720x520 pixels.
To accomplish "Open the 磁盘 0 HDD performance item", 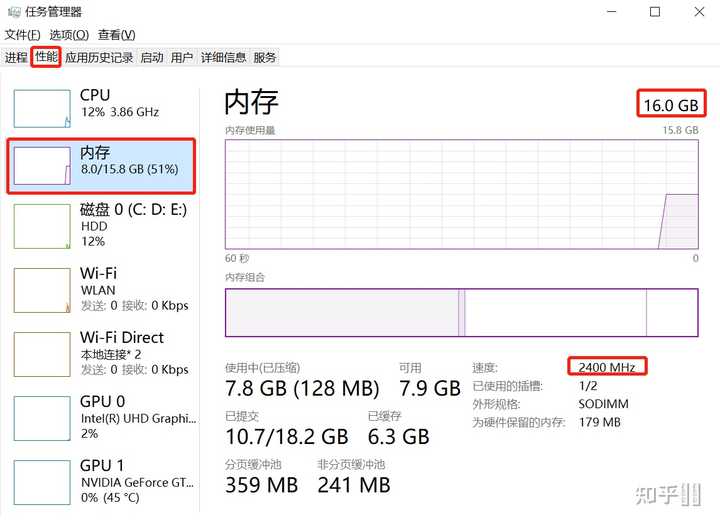I will coord(101,225).
